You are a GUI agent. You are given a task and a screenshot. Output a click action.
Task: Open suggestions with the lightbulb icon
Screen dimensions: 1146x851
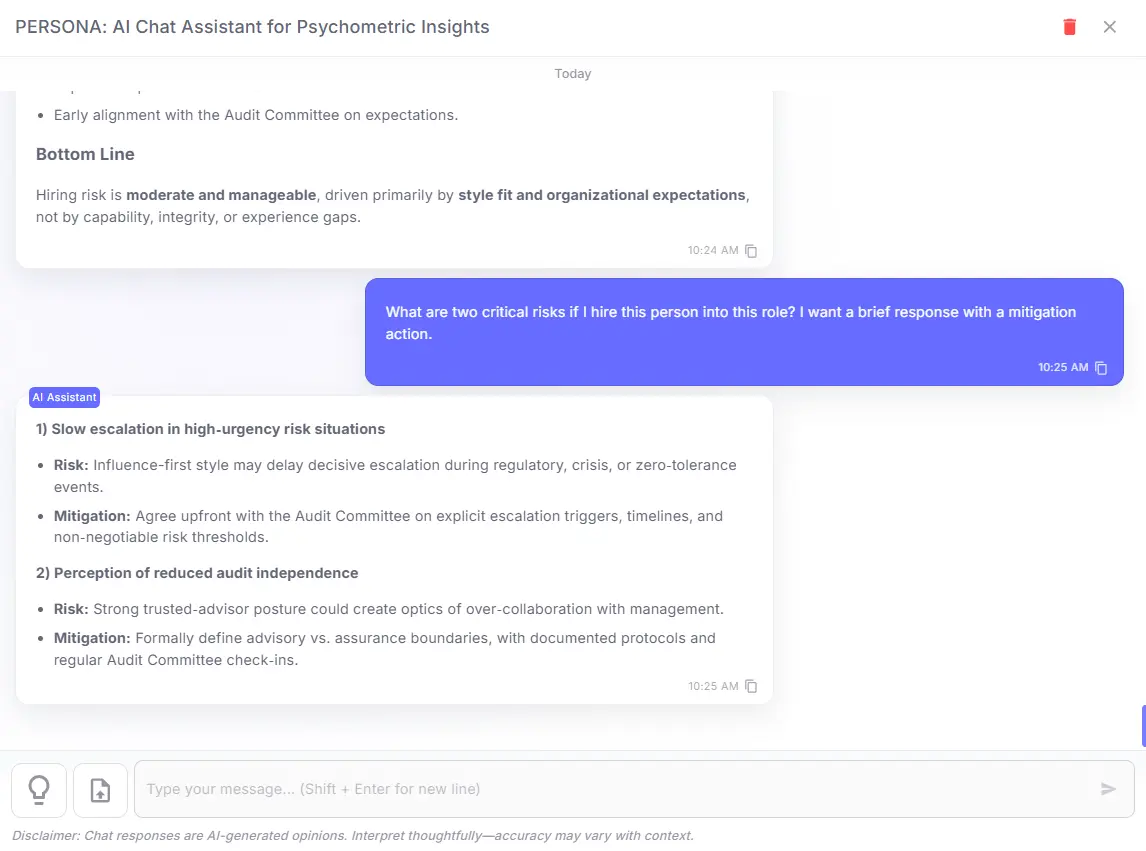(x=38, y=789)
